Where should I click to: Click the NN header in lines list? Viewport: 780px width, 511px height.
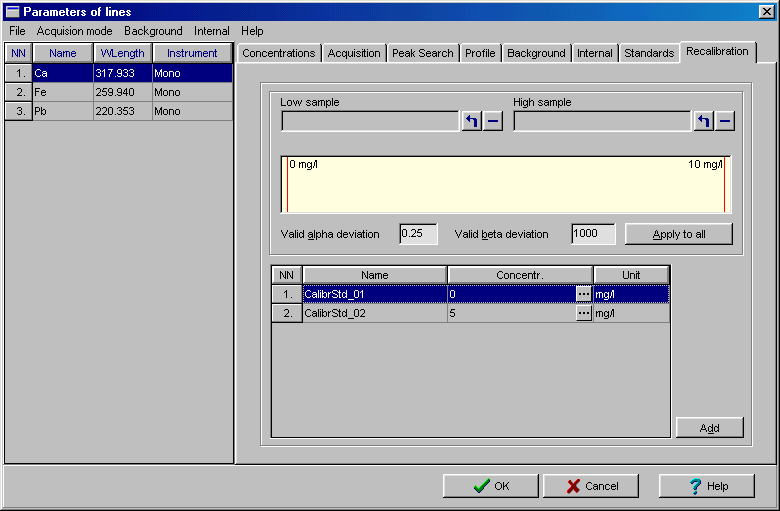(18, 53)
